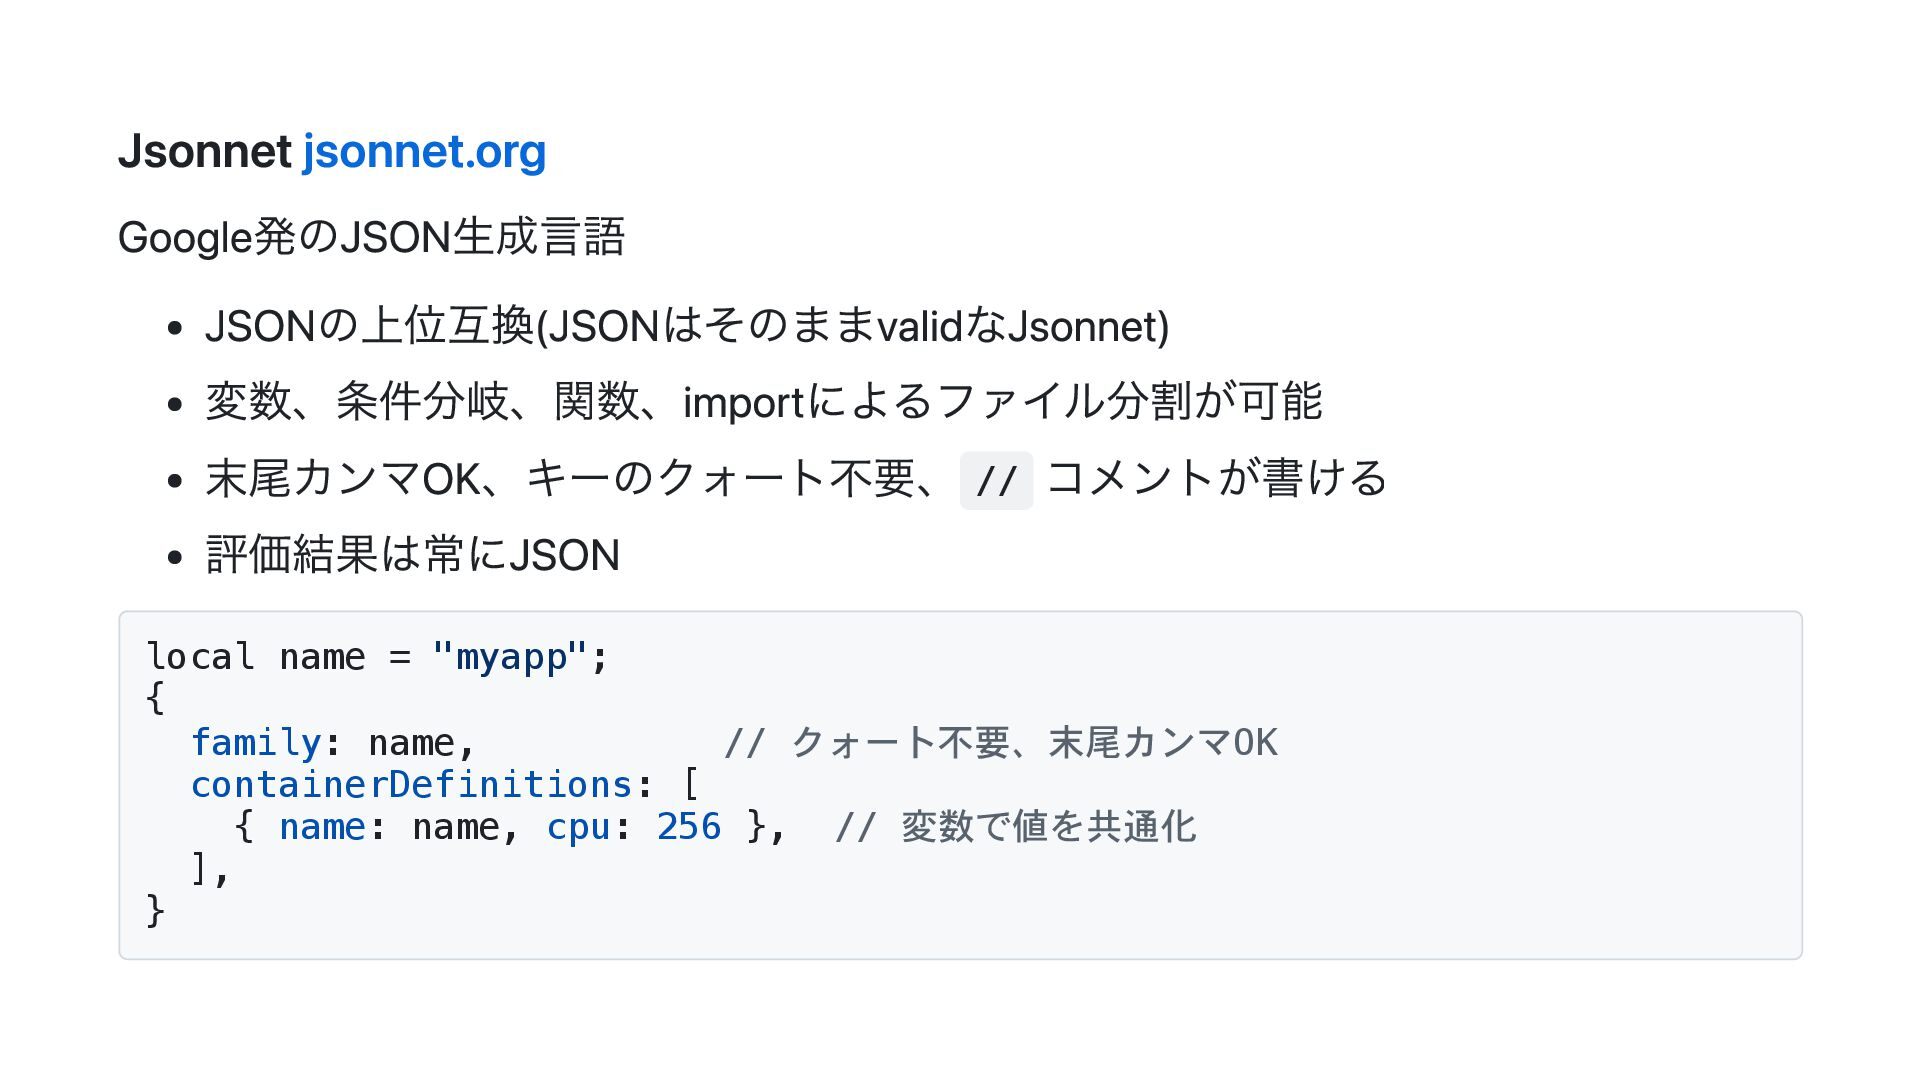The height and width of the screenshot is (1080, 1920).
Task: Click the bullet about importによるファイル分割
Action: (x=763, y=402)
